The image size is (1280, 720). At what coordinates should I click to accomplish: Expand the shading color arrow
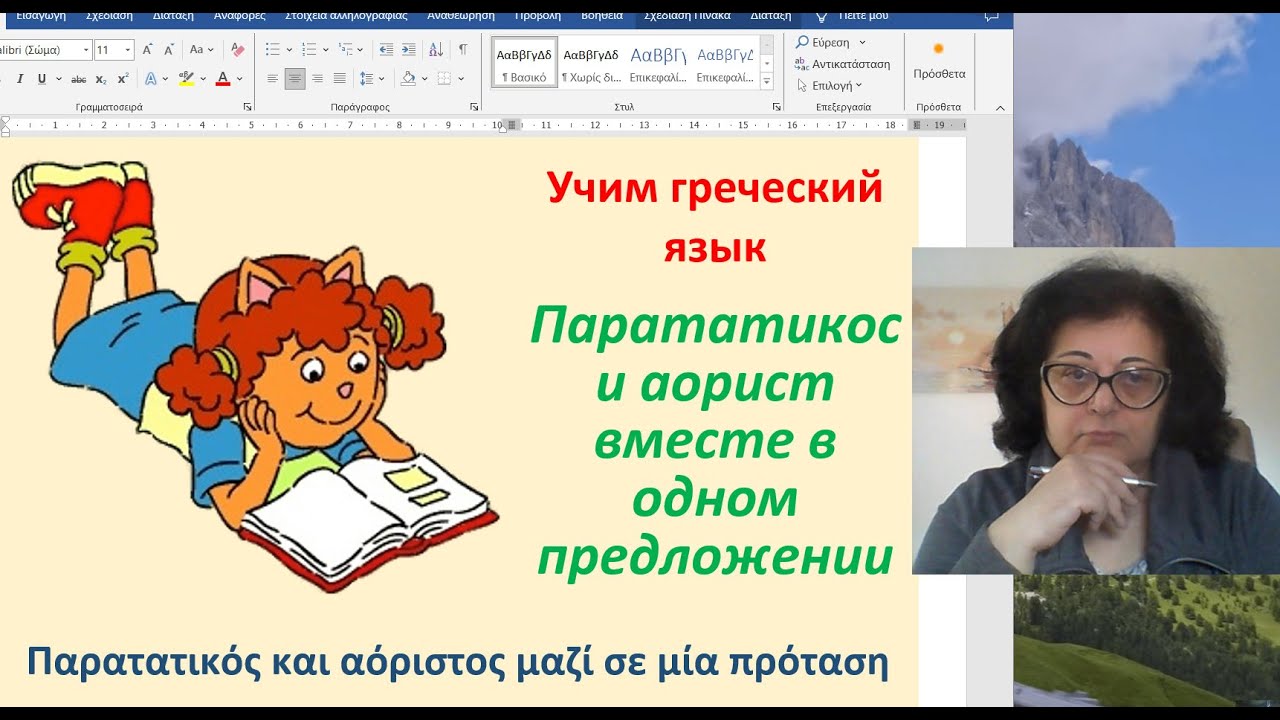(424, 78)
